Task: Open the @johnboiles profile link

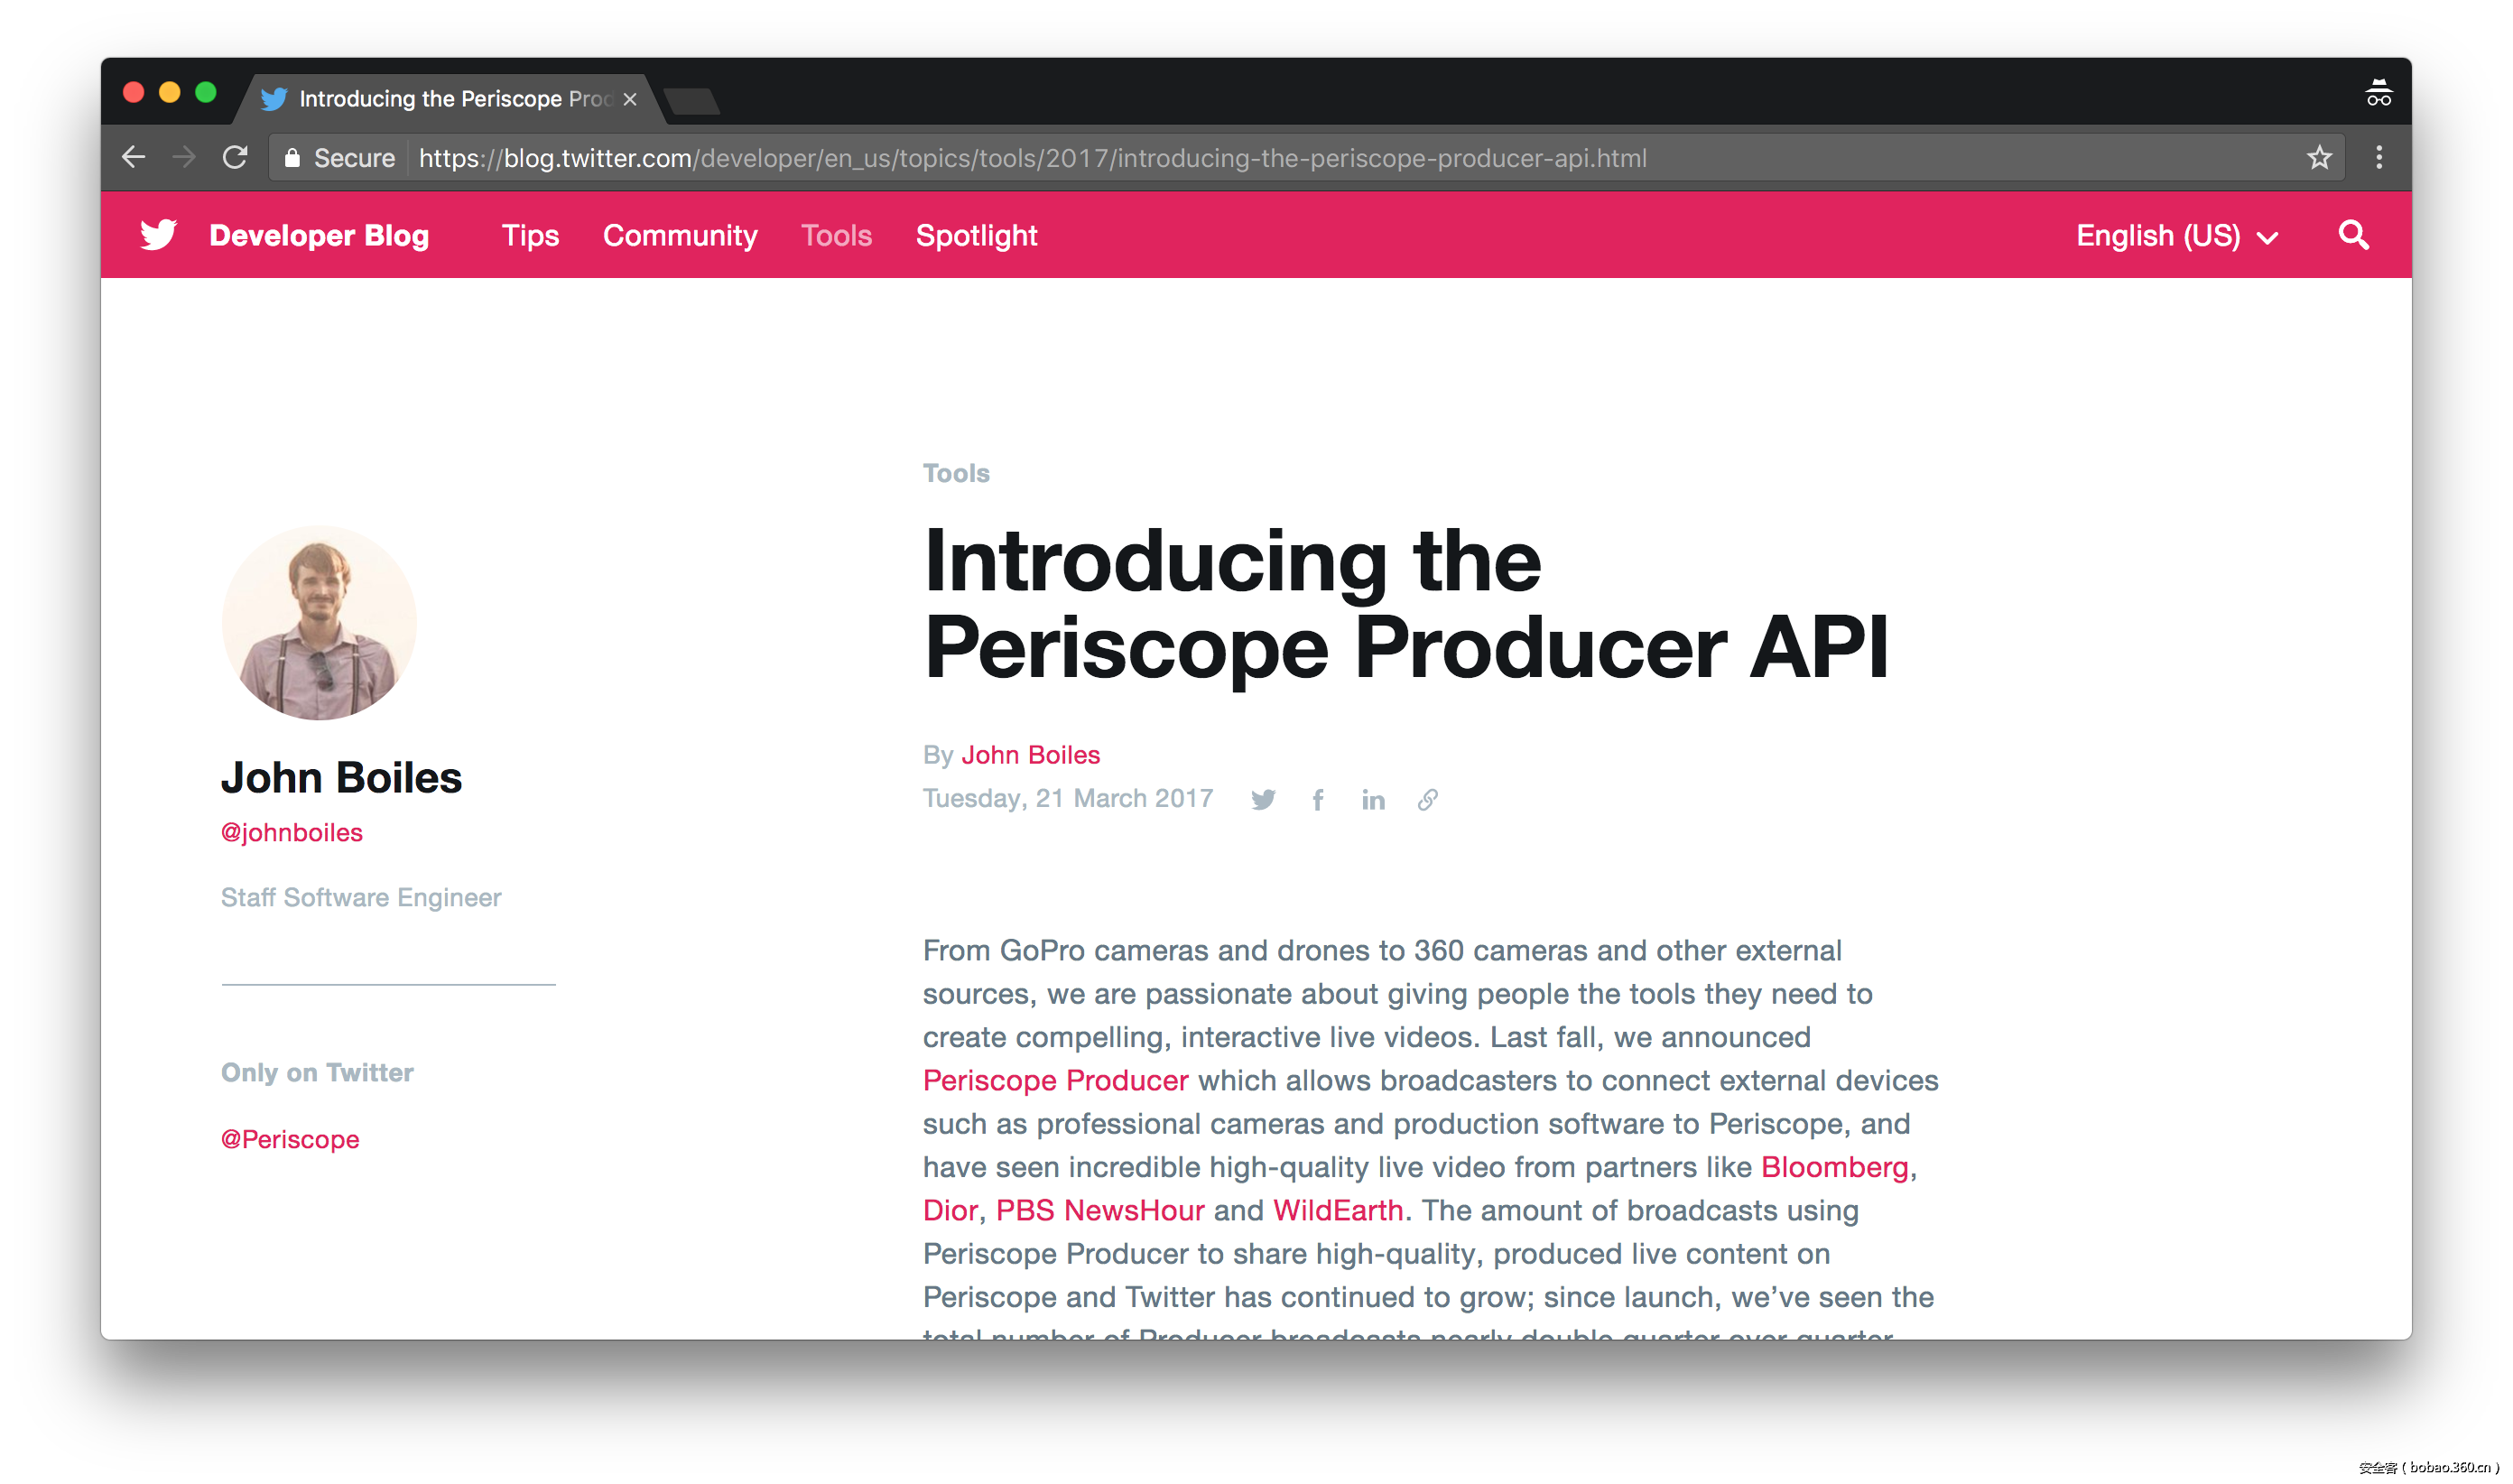Action: click(x=291, y=832)
